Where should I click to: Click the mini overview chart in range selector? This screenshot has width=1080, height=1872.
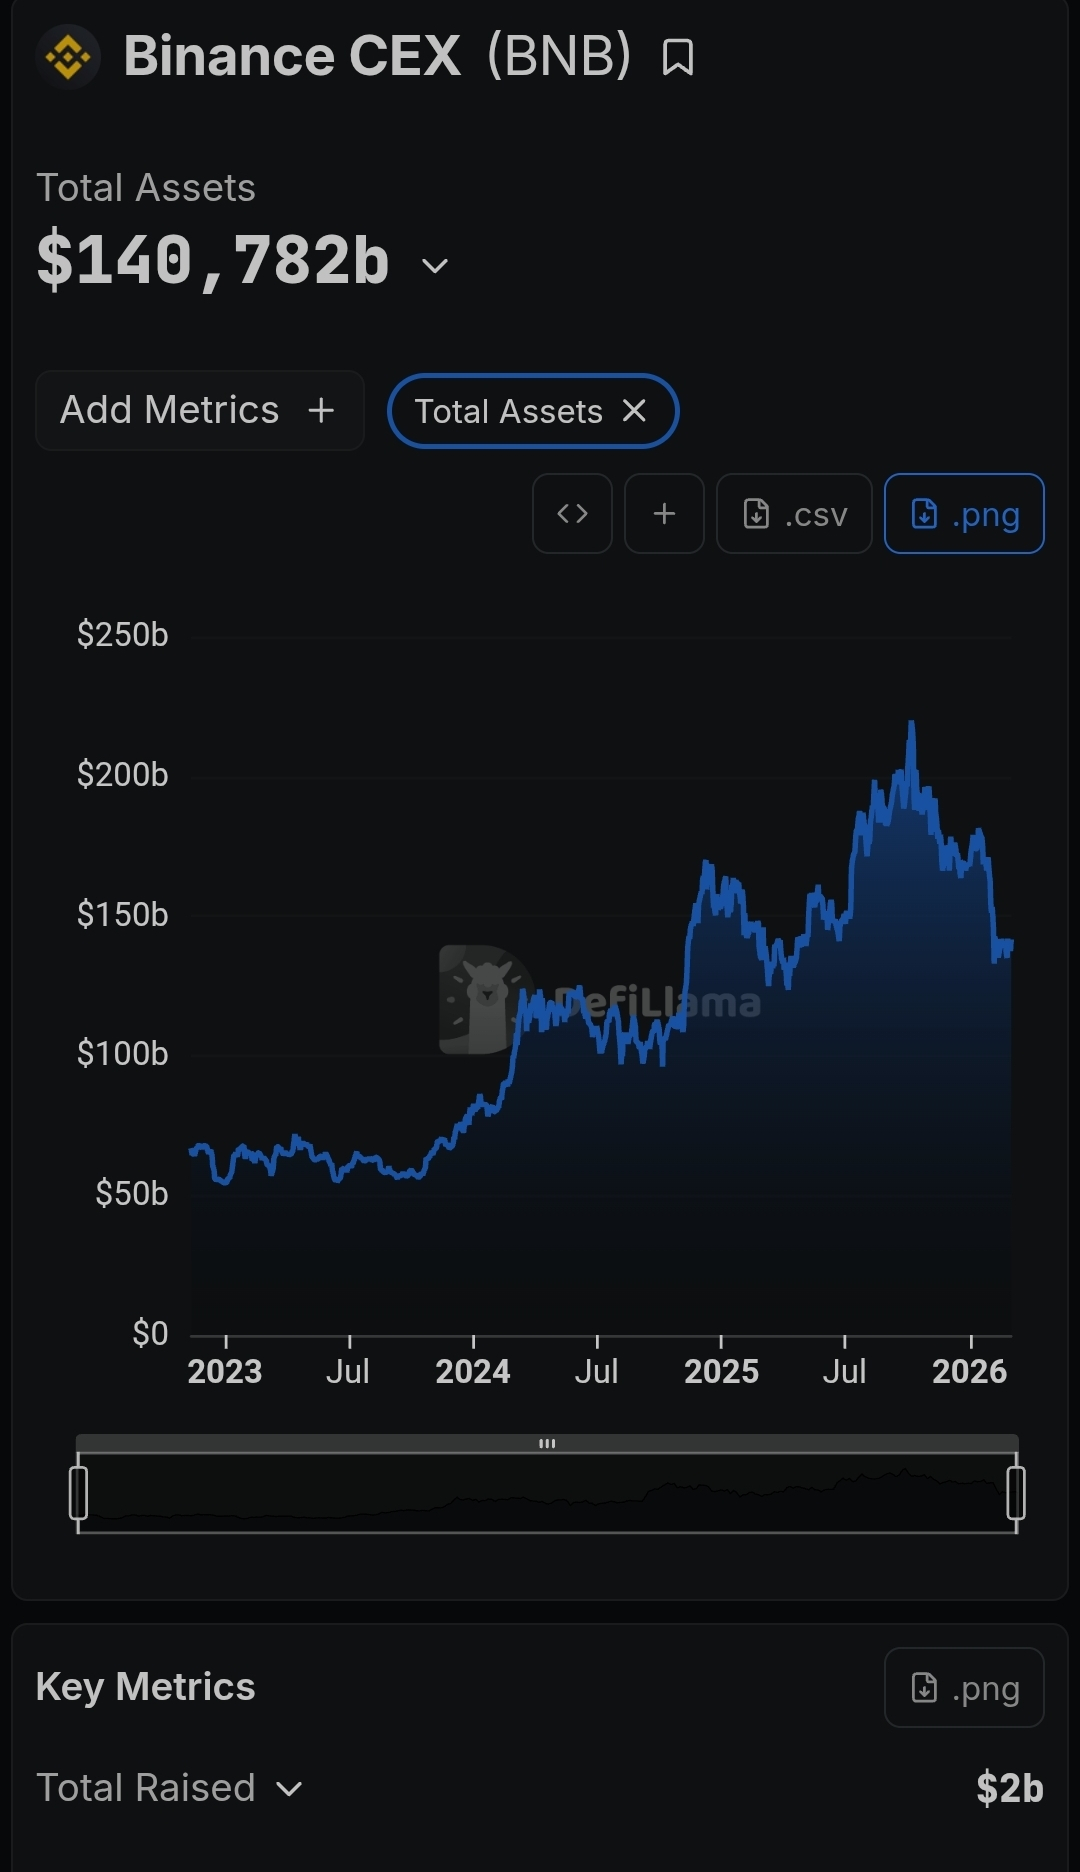pyautogui.click(x=547, y=1495)
